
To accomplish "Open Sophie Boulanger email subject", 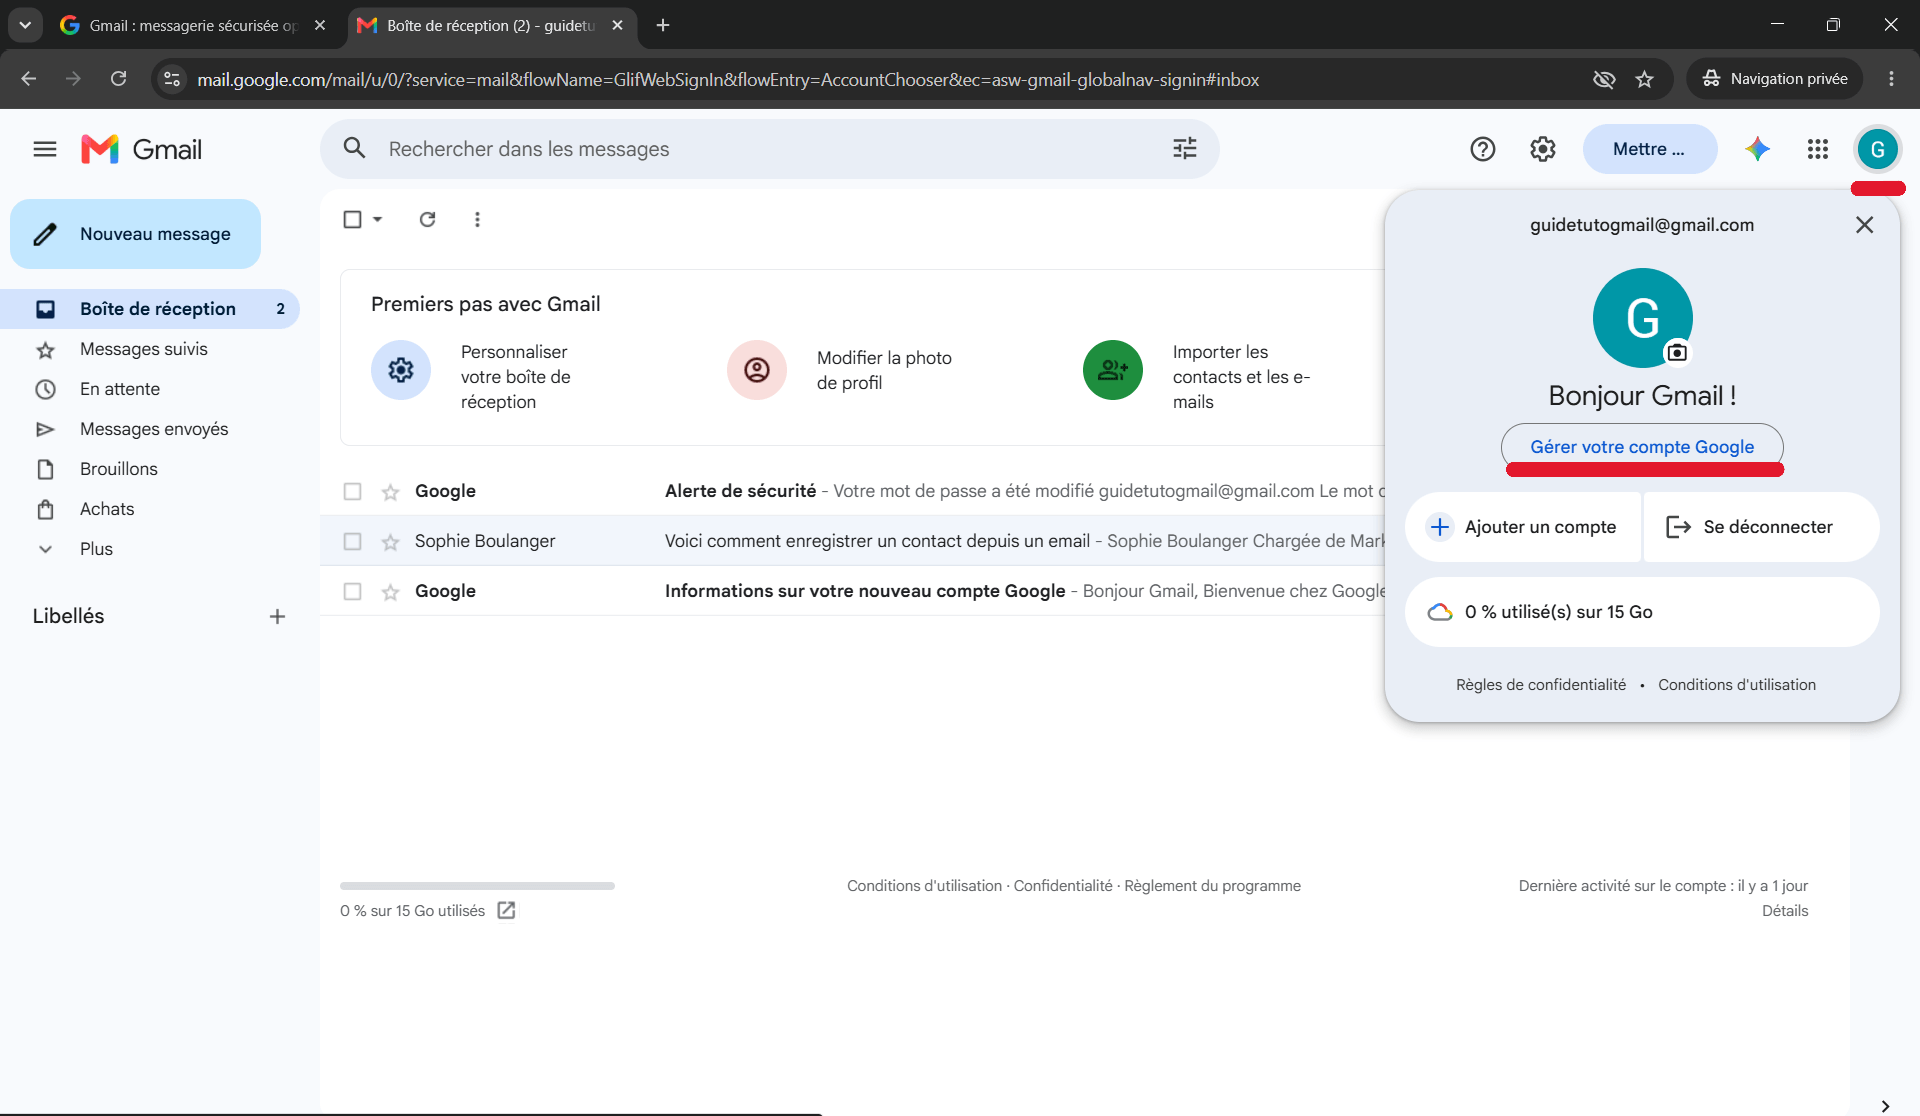I will point(877,541).
